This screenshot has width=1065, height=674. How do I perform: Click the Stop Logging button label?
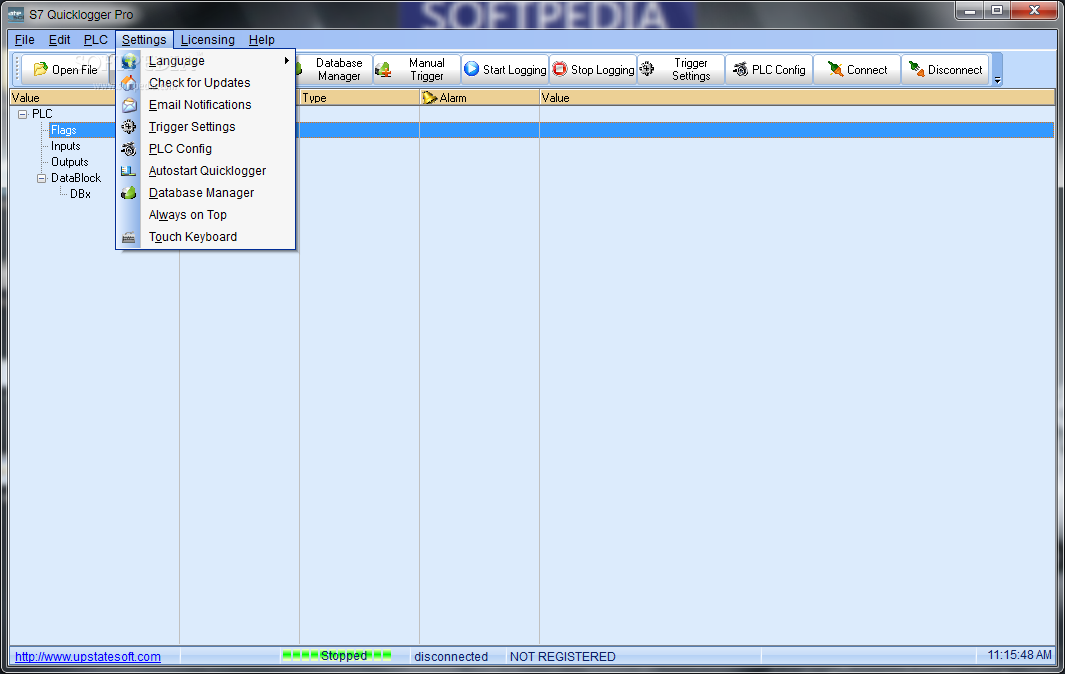pyautogui.click(x=602, y=69)
